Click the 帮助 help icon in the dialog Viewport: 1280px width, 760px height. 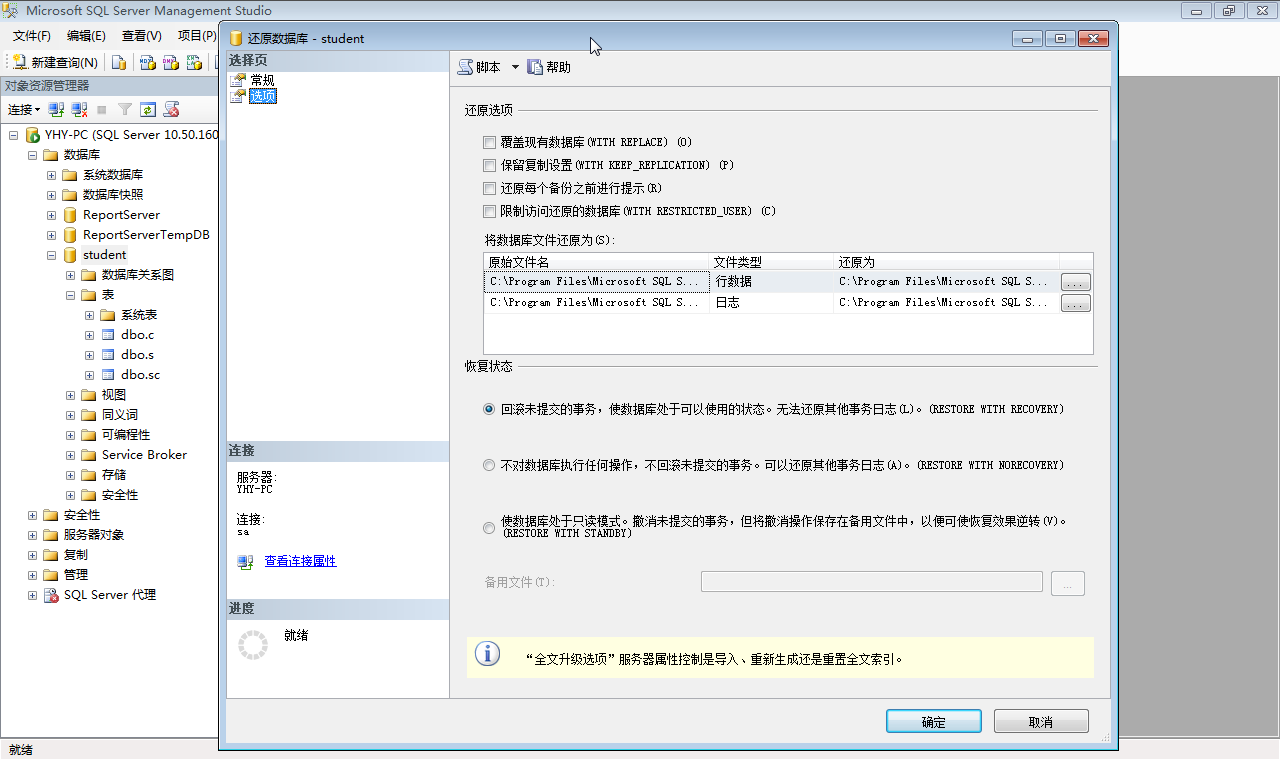(x=535, y=67)
